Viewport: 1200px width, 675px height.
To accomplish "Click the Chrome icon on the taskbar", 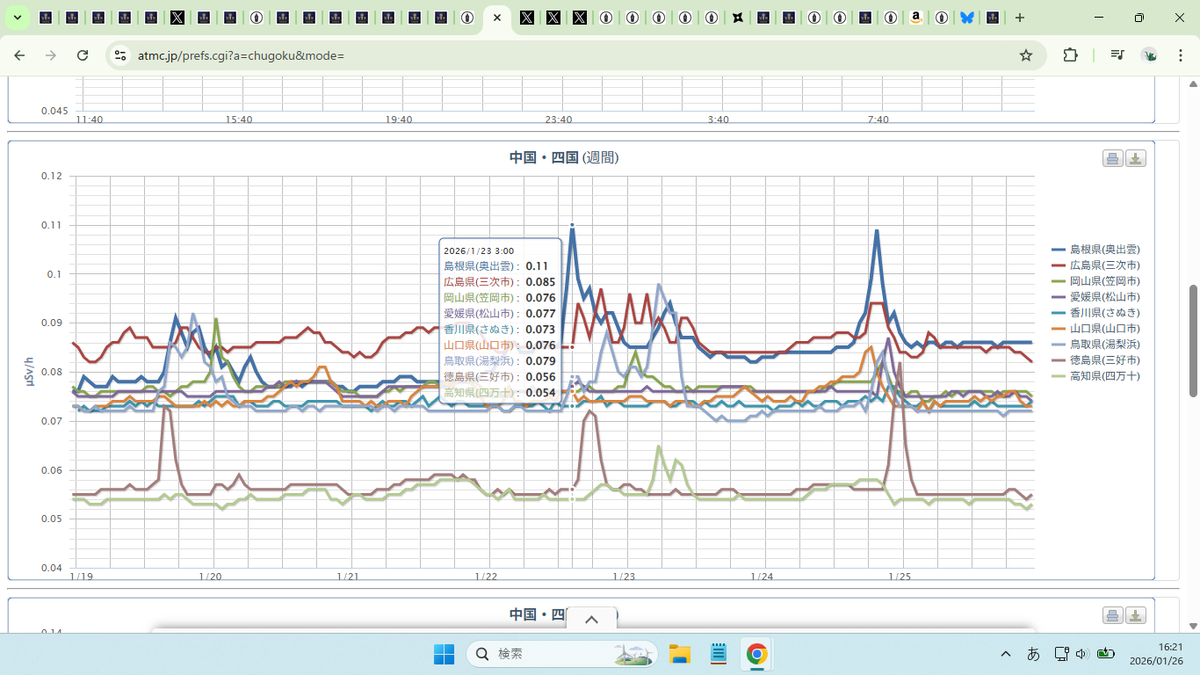I will (757, 654).
